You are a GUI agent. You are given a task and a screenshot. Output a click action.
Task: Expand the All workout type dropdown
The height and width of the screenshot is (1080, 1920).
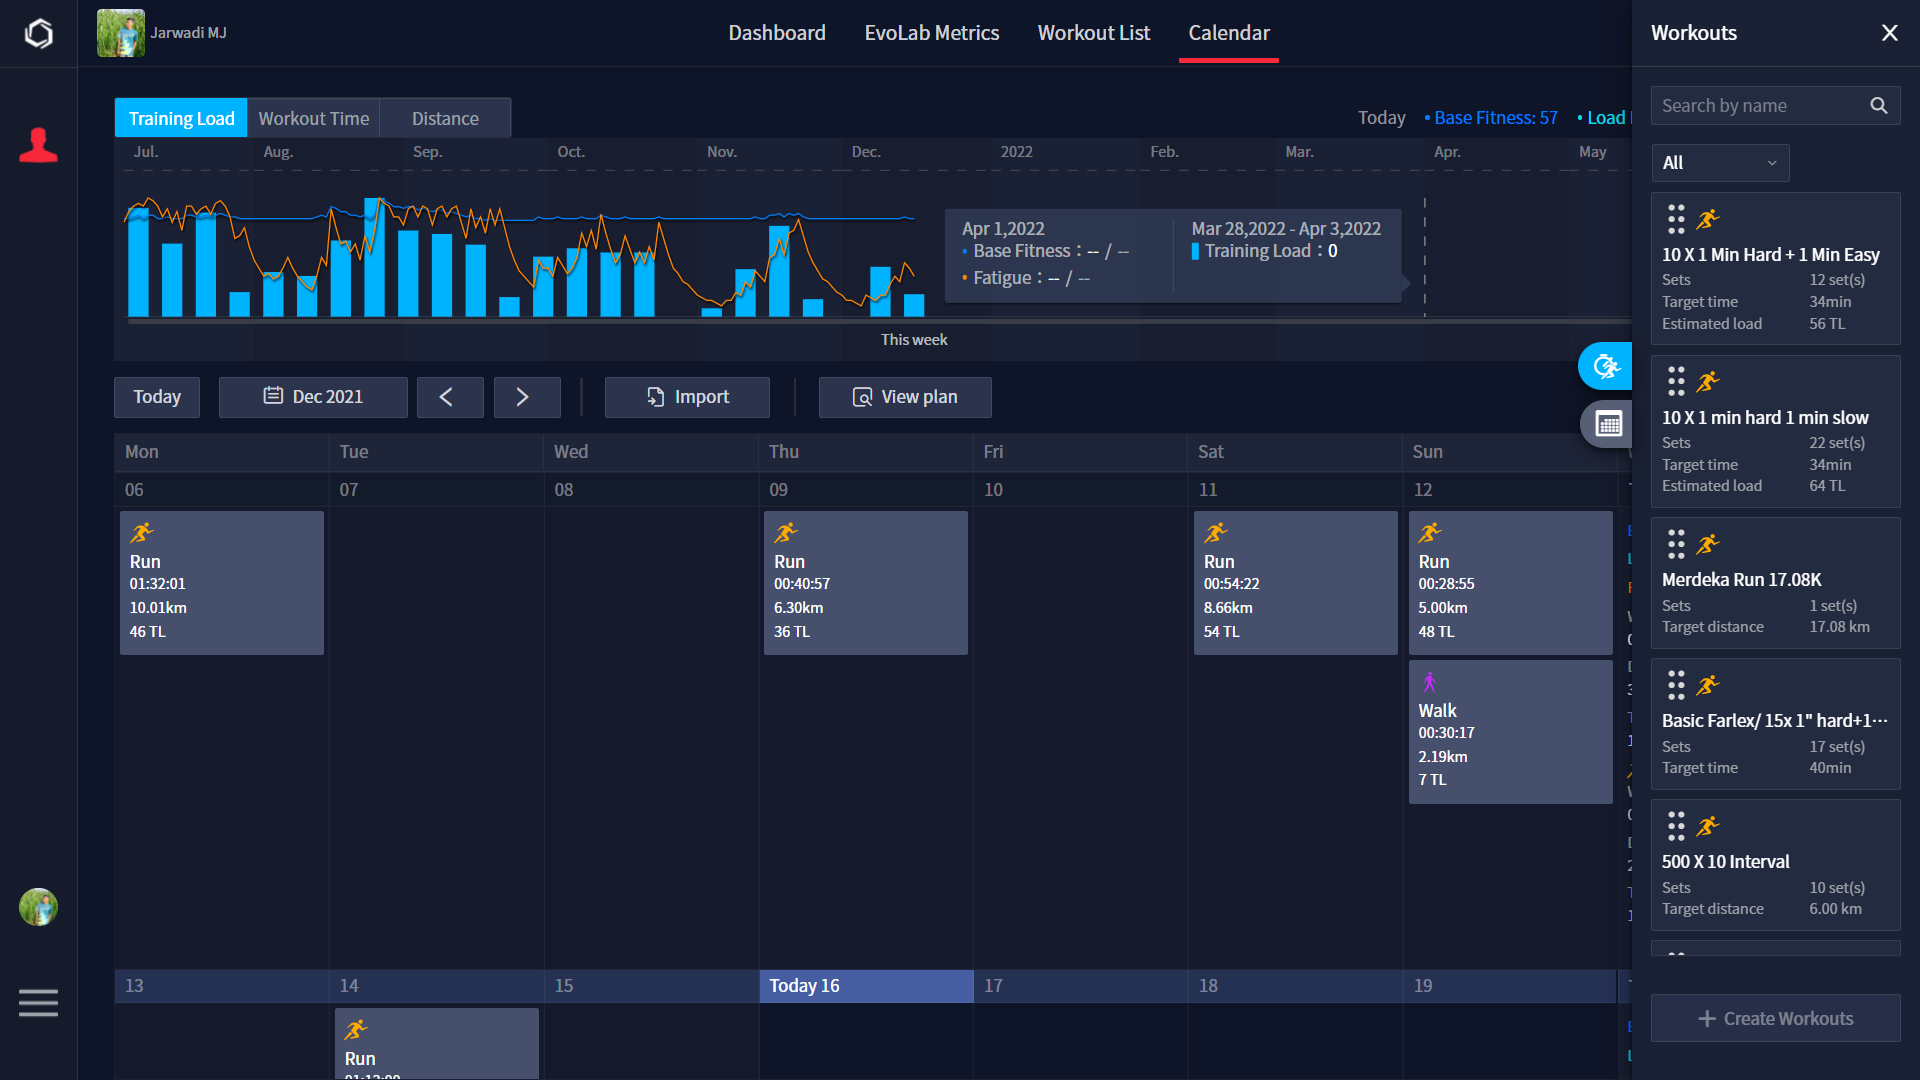coord(1719,163)
